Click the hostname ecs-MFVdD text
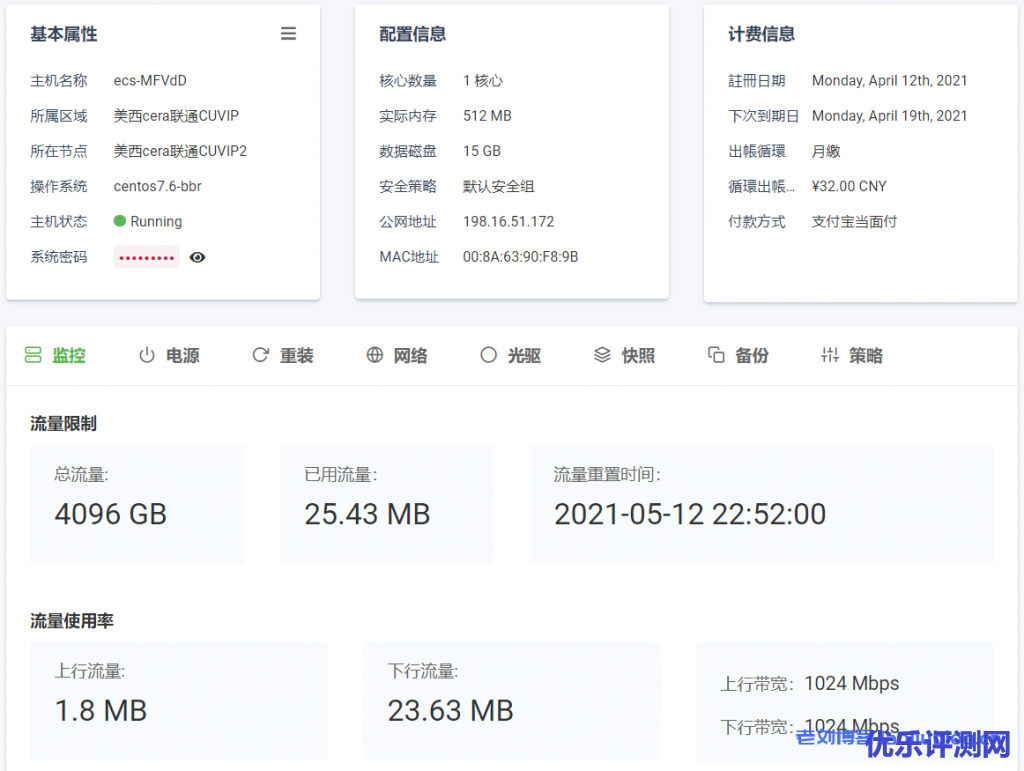The height and width of the screenshot is (771, 1024). 150,81
